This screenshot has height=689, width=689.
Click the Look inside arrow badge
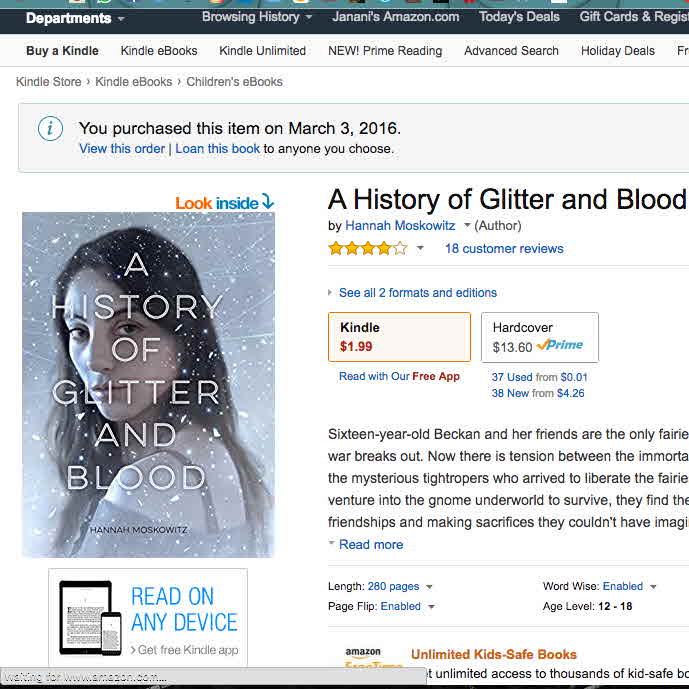pyautogui.click(x=224, y=203)
